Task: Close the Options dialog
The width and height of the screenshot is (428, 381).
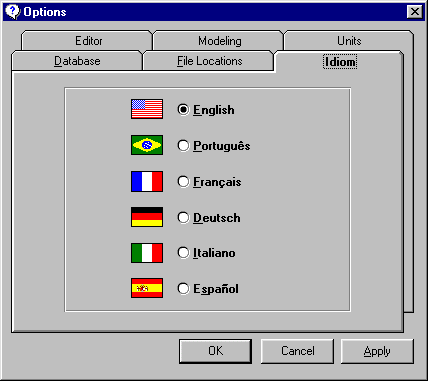Action: pyautogui.click(x=415, y=12)
